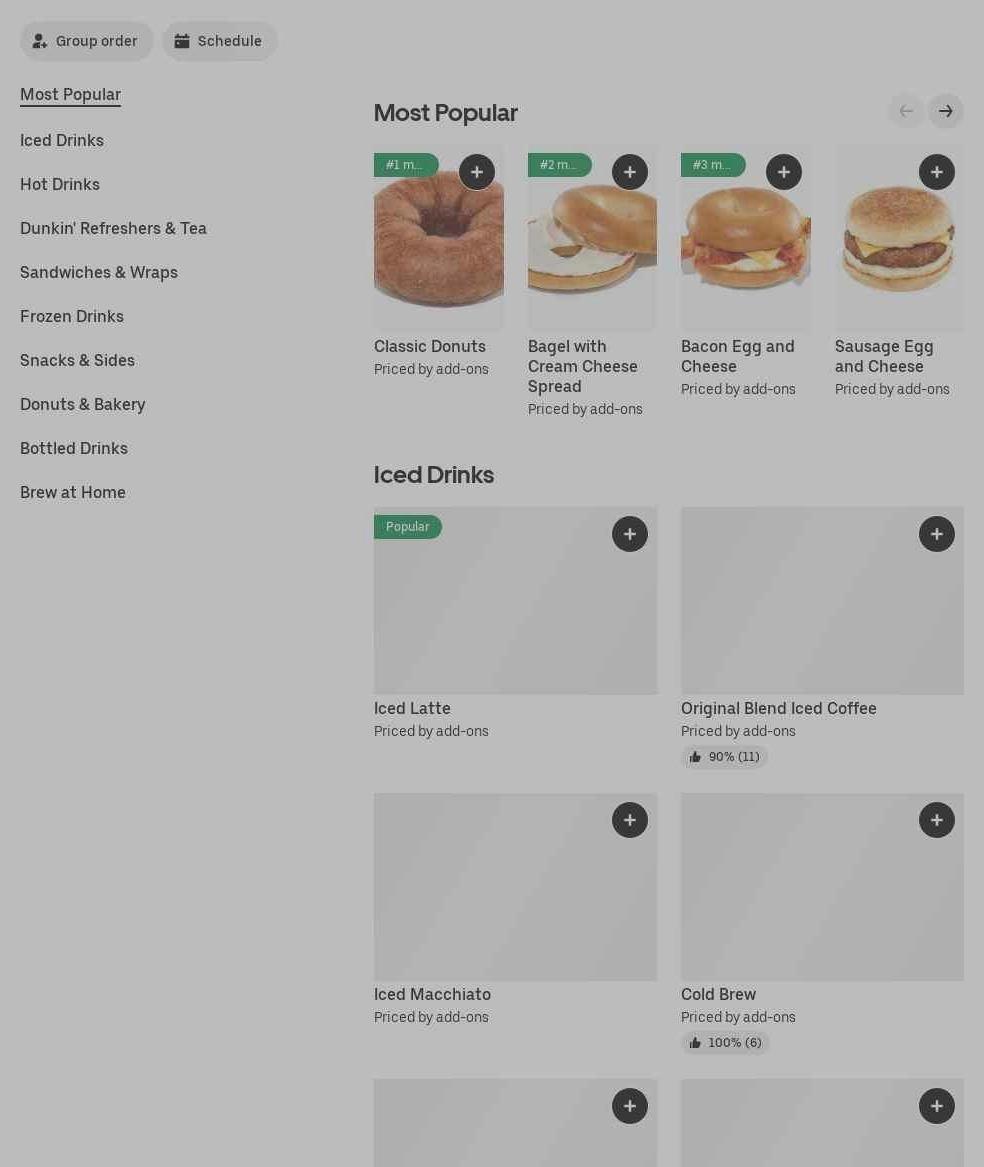The height and width of the screenshot is (1167, 984).
Task: Add Bagel with Cream Cheese Spread via plus icon
Action: (x=630, y=172)
